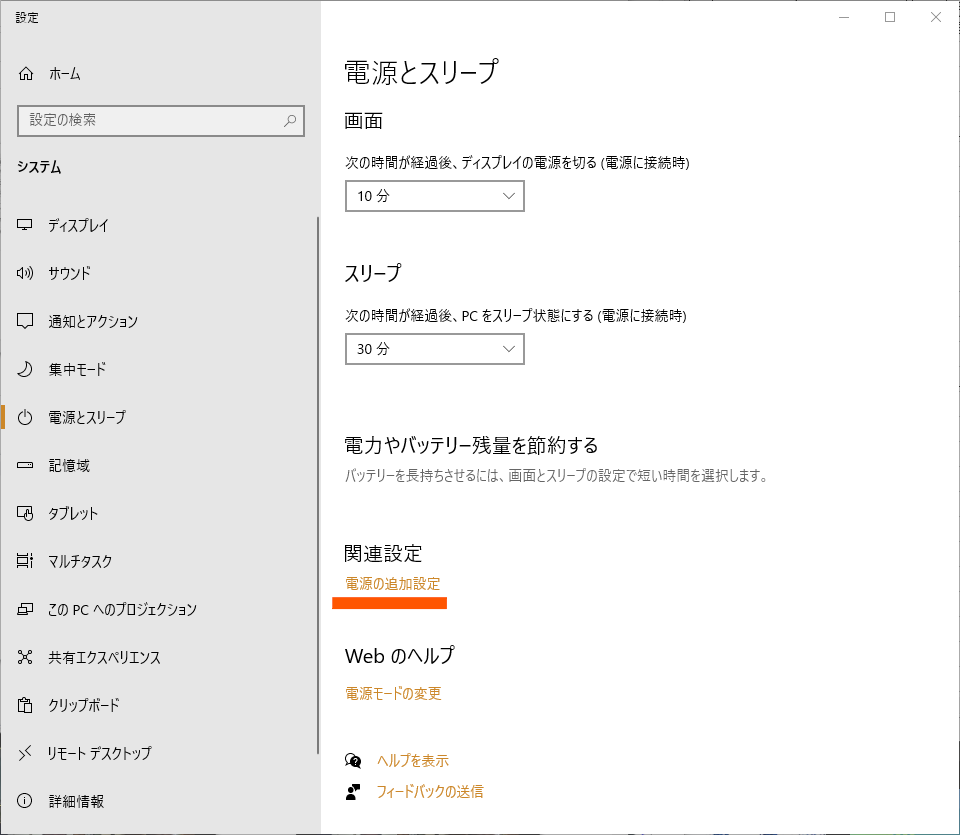Viewport: 960px width, 835px height.
Task: Click フィードバックの送信 link
Action: (x=429, y=791)
